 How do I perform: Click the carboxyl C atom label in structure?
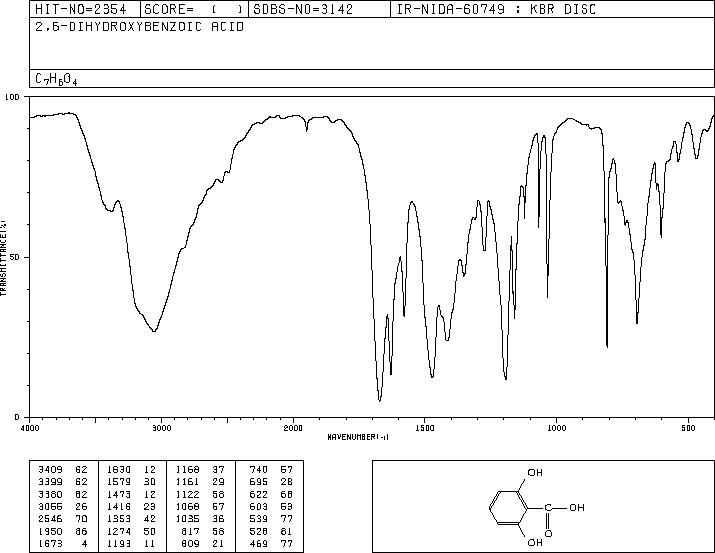(548, 508)
